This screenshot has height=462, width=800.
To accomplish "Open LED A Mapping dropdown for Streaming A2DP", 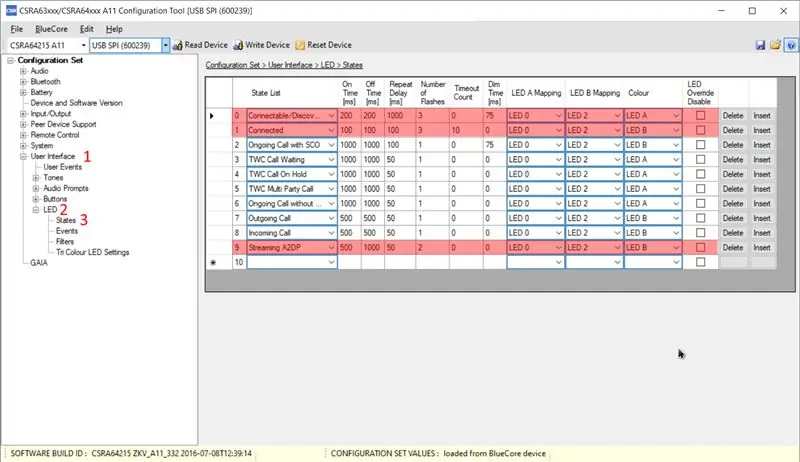I will coord(558,247).
